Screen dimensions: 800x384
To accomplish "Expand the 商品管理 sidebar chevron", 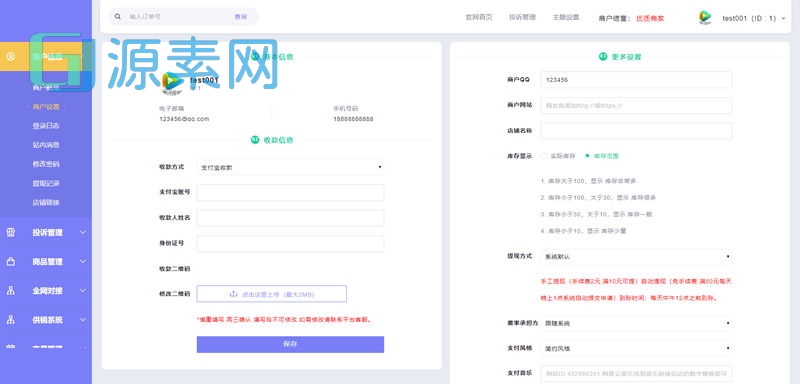I will click(83, 262).
